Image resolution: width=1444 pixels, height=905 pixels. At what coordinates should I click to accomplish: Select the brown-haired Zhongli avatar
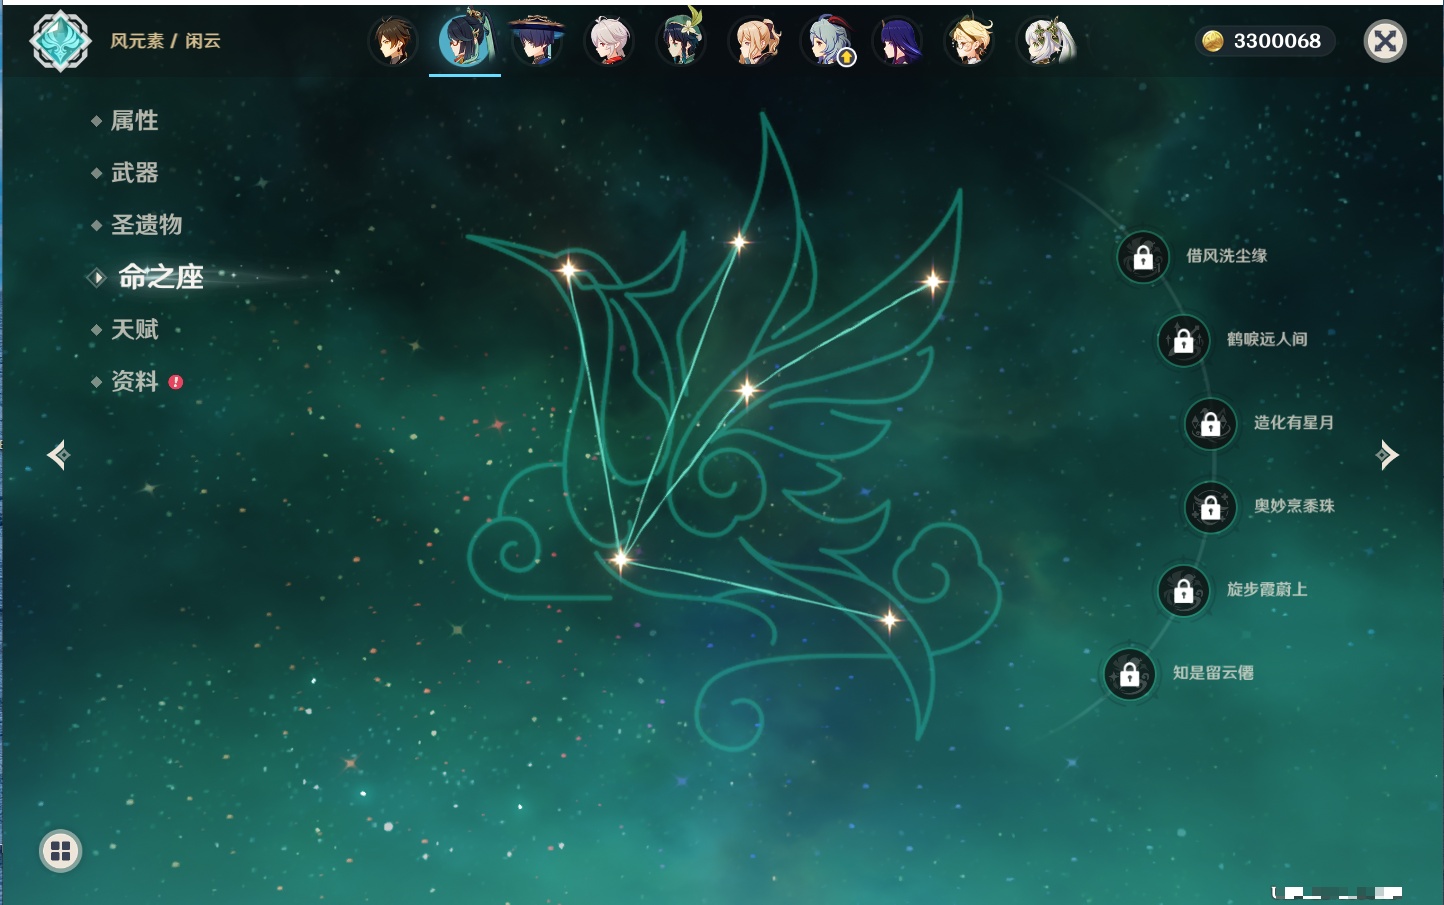click(393, 41)
